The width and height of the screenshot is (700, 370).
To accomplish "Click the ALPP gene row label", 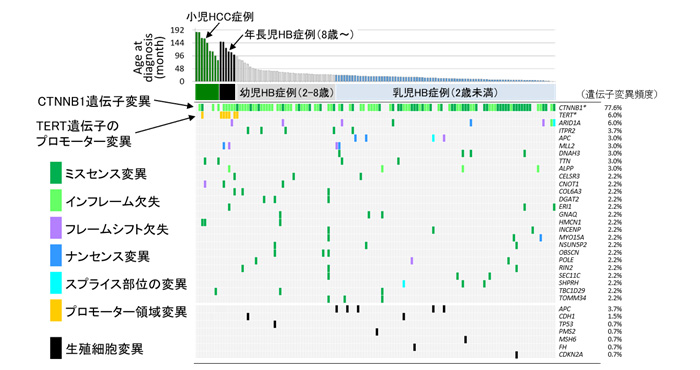I will coord(566,168).
